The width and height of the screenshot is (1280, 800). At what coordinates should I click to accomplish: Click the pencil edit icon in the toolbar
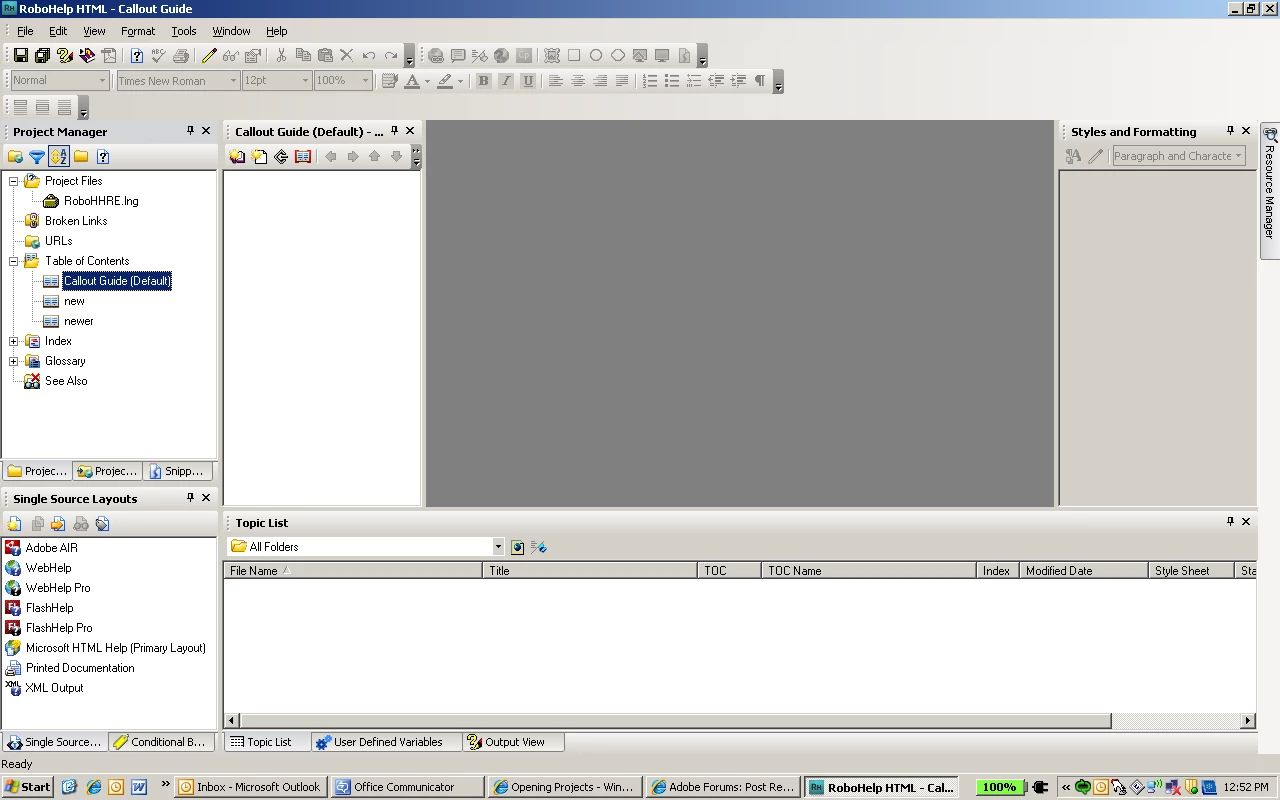tap(209, 56)
